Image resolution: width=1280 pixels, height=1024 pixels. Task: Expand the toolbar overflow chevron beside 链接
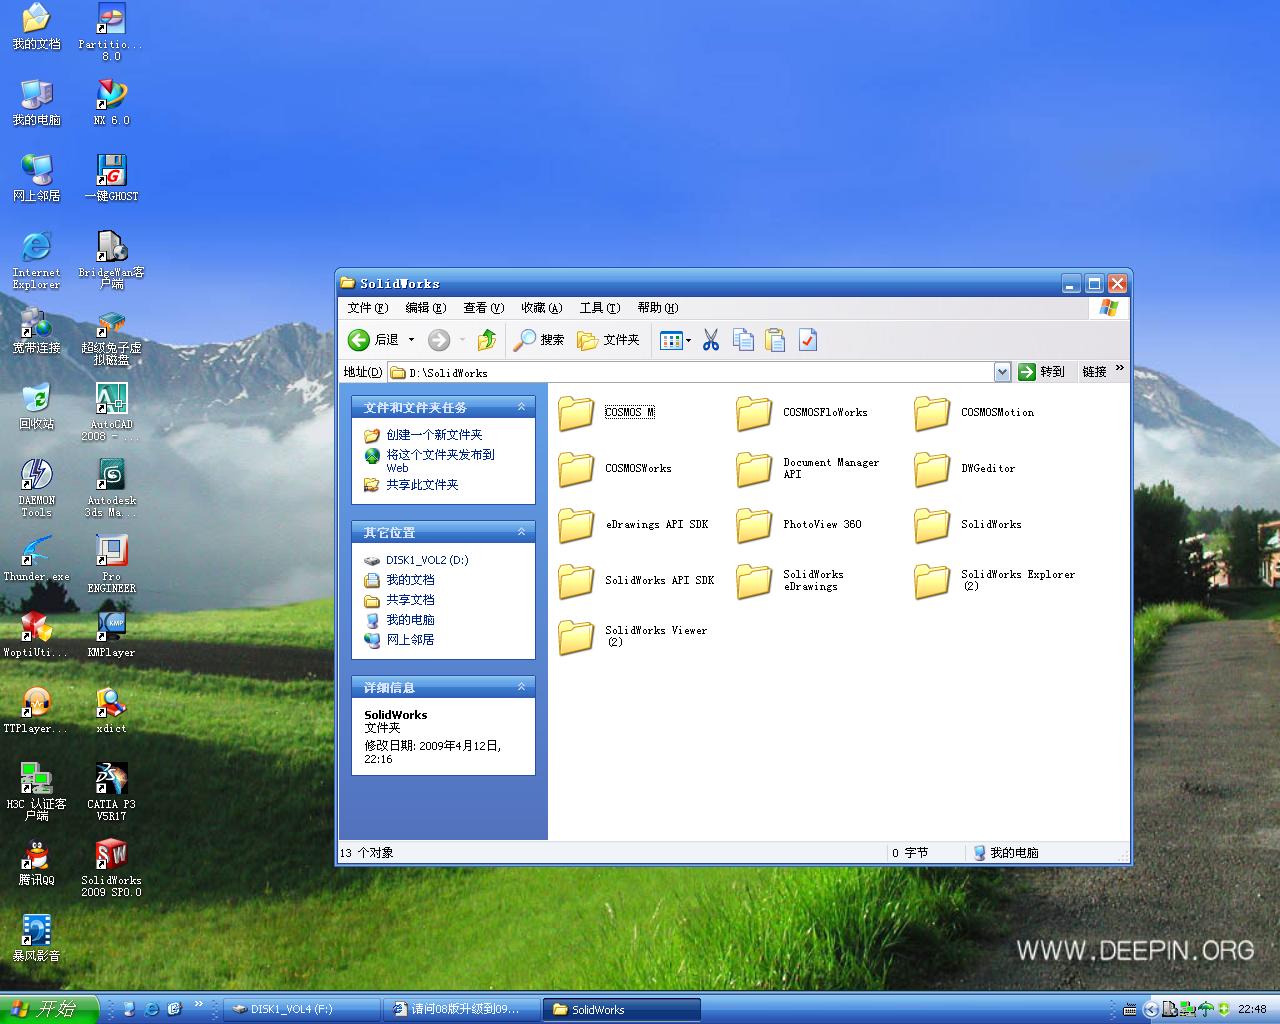[x=1120, y=368]
